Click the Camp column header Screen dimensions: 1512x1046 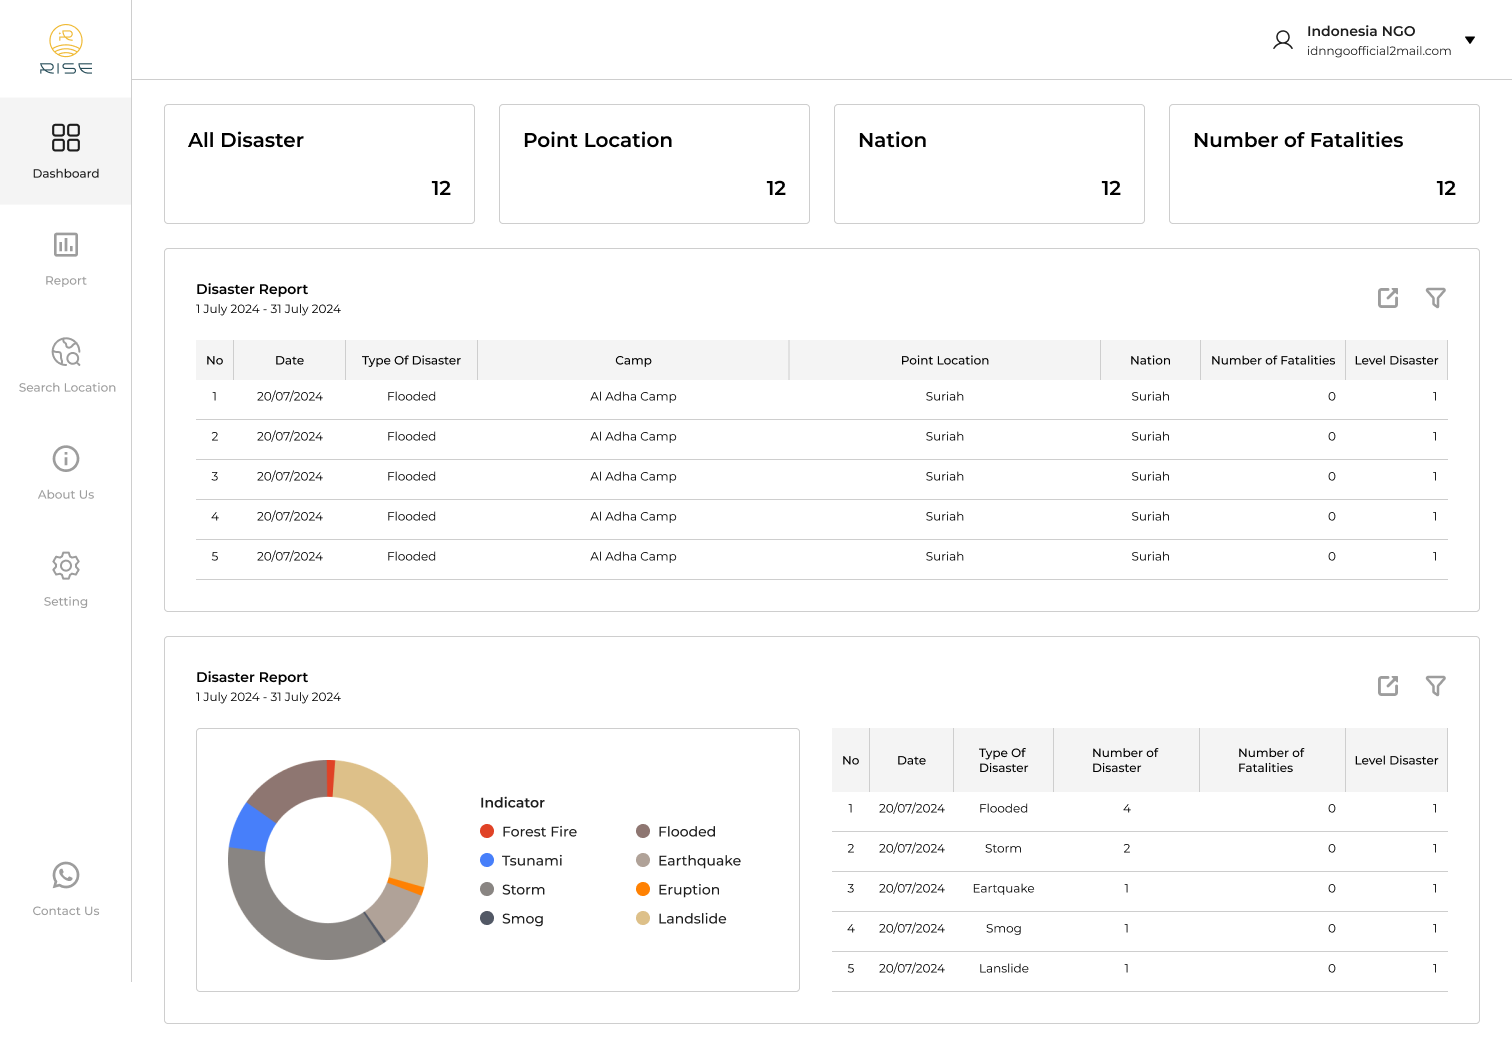coord(633,360)
